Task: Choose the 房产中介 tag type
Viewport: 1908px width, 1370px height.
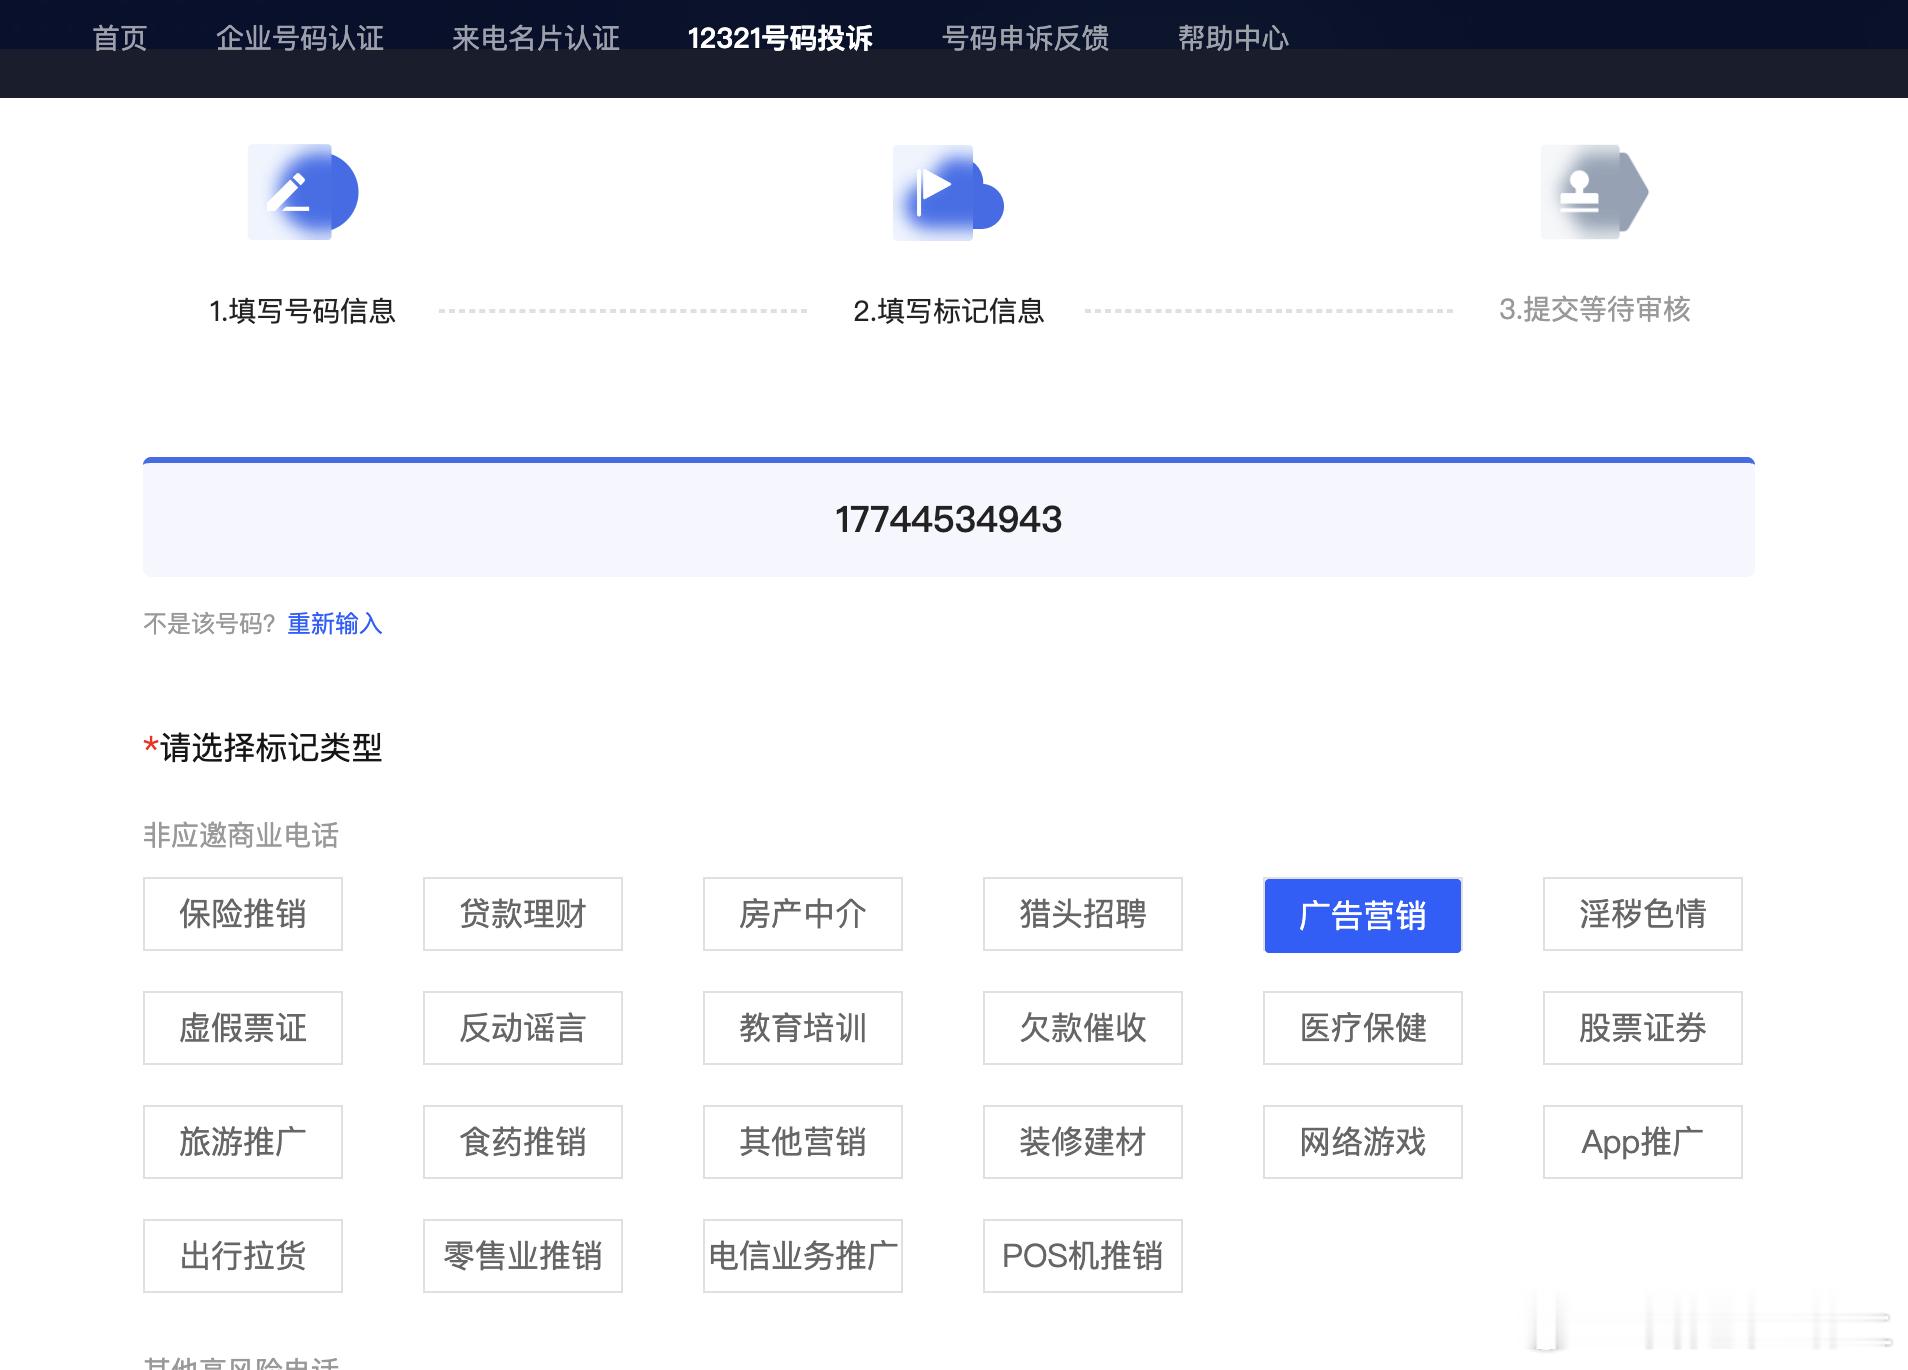Action: click(x=803, y=914)
